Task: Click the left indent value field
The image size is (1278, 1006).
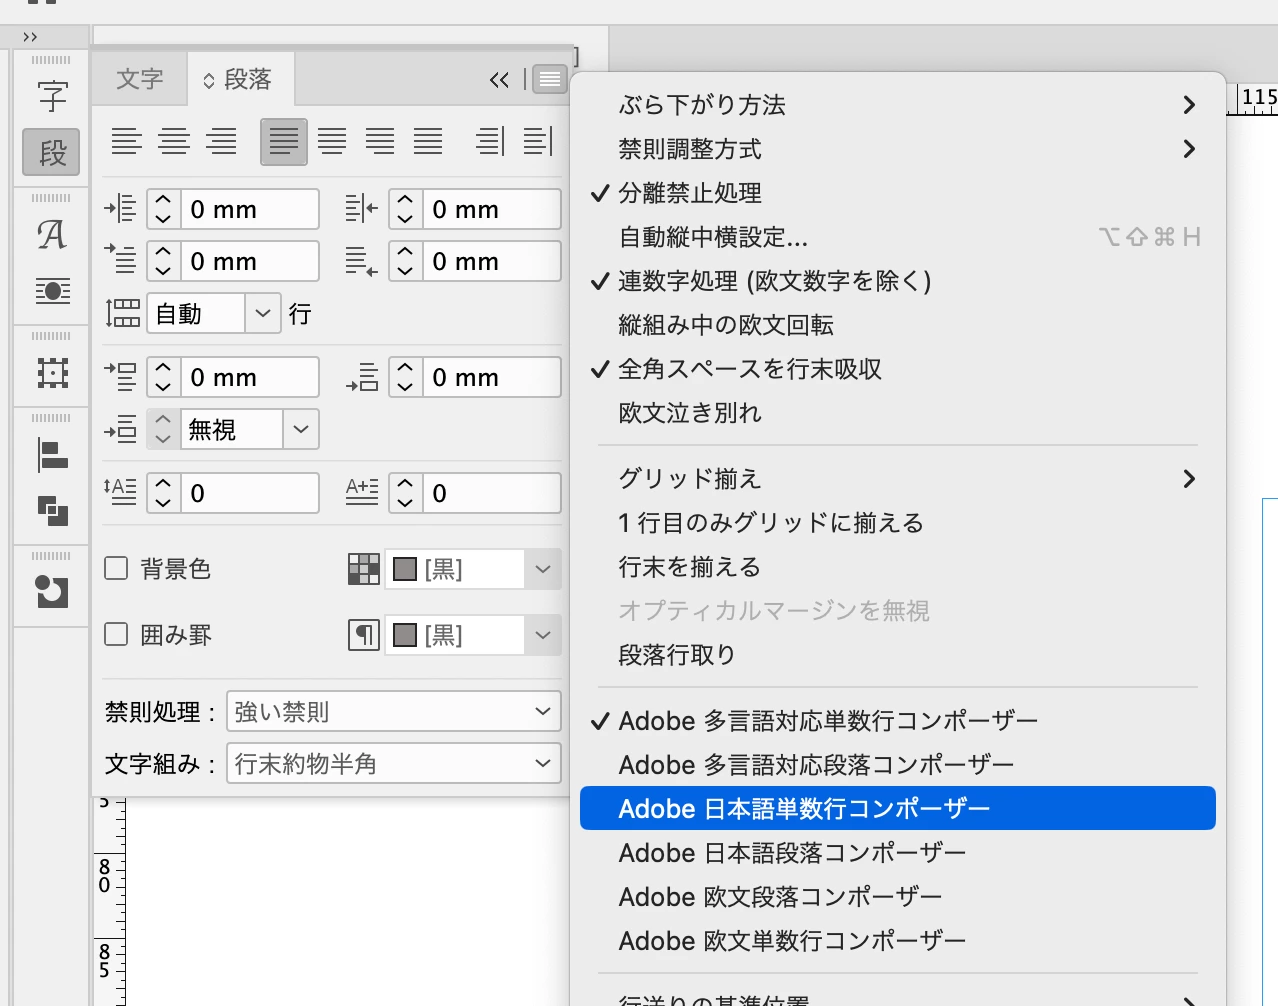Action: click(250, 209)
